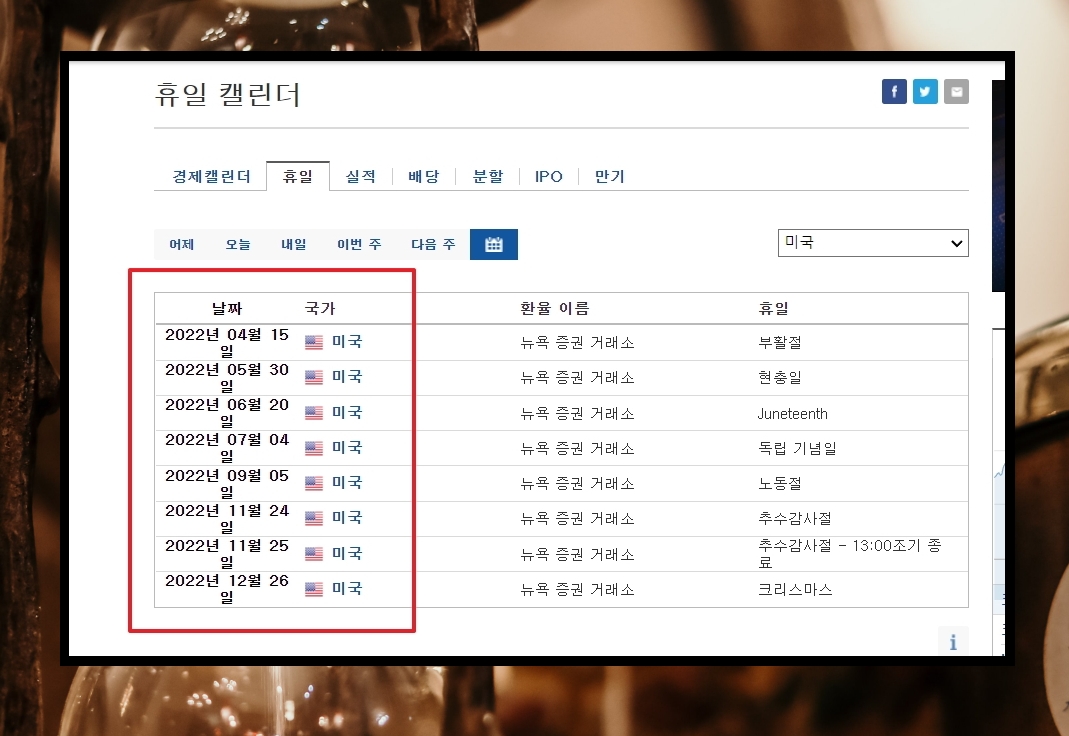Open the 만기 tab
Viewport: 1069px width, 736px height.
609,177
